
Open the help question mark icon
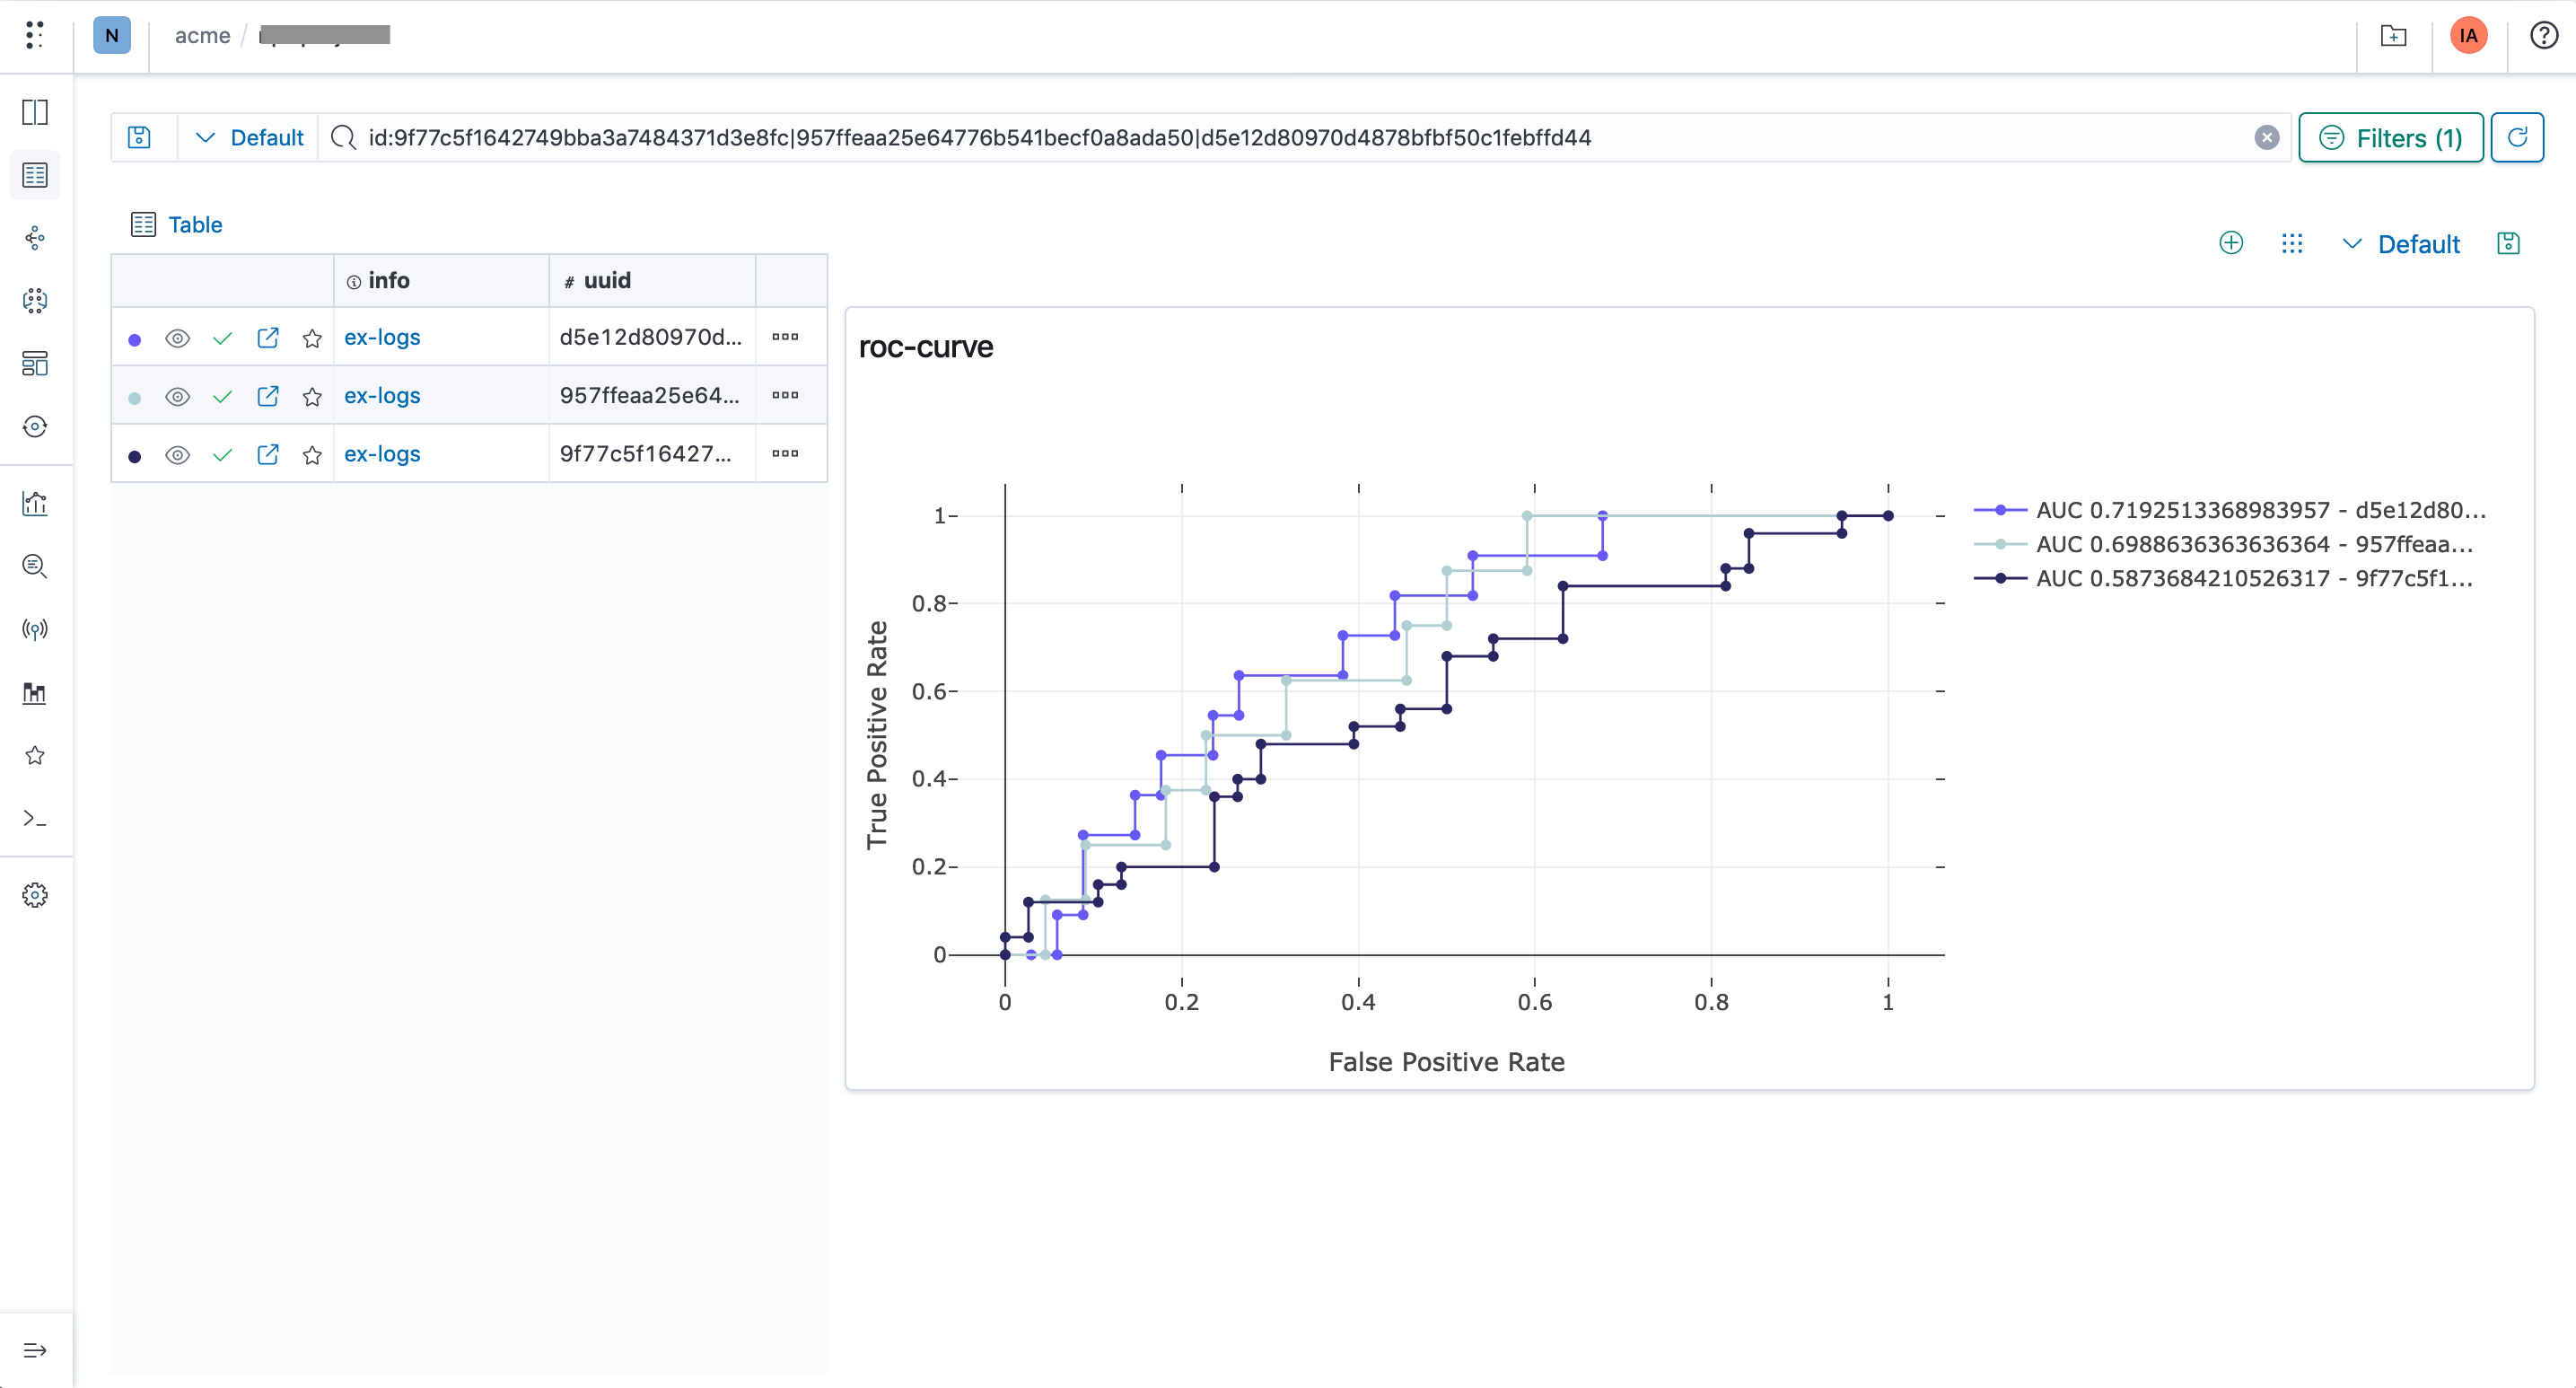[2544, 35]
